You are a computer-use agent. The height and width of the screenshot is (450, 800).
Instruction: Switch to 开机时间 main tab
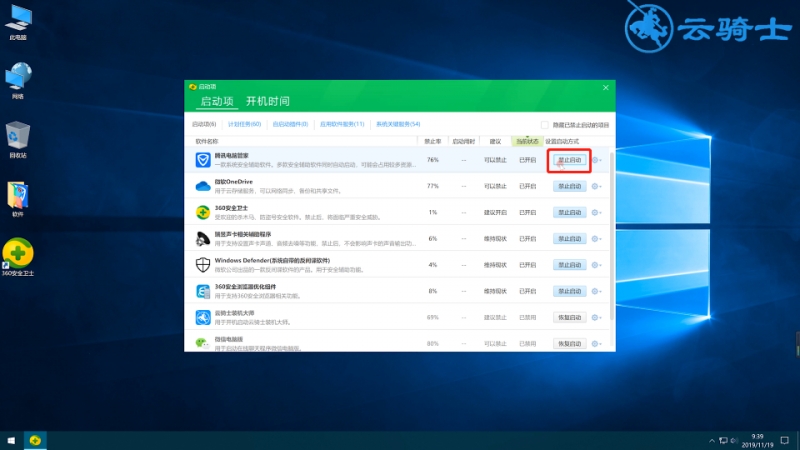tap(268, 101)
